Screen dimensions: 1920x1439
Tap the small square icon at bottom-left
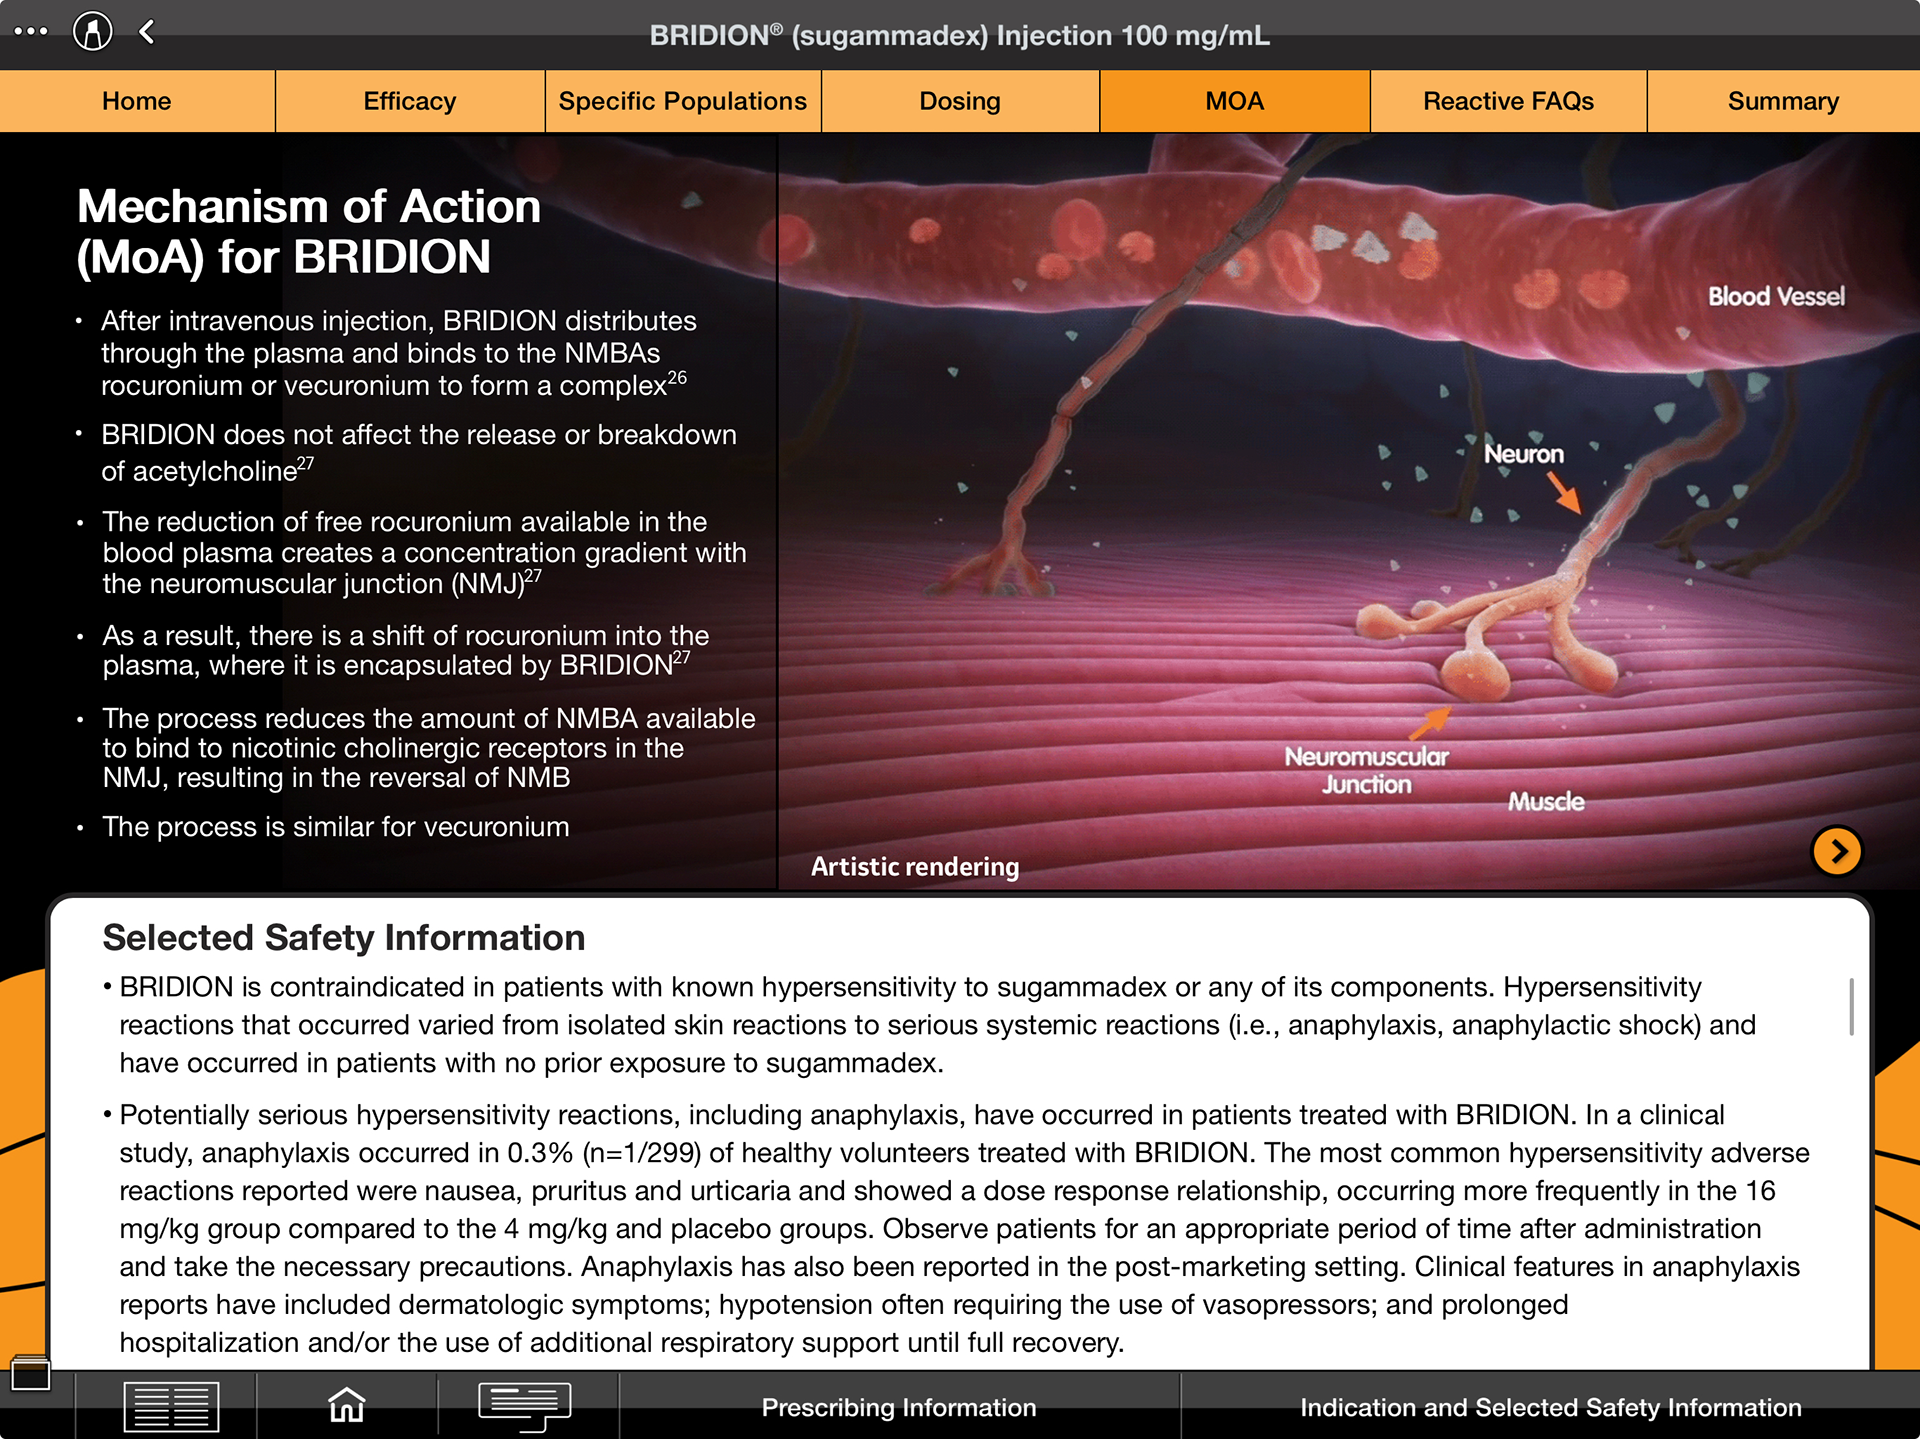(31, 1375)
